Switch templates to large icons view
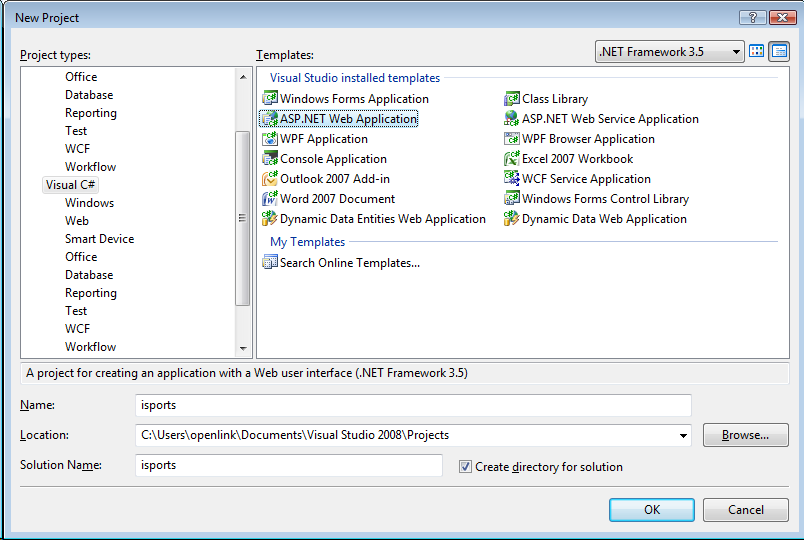804x540 pixels. (756, 51)
